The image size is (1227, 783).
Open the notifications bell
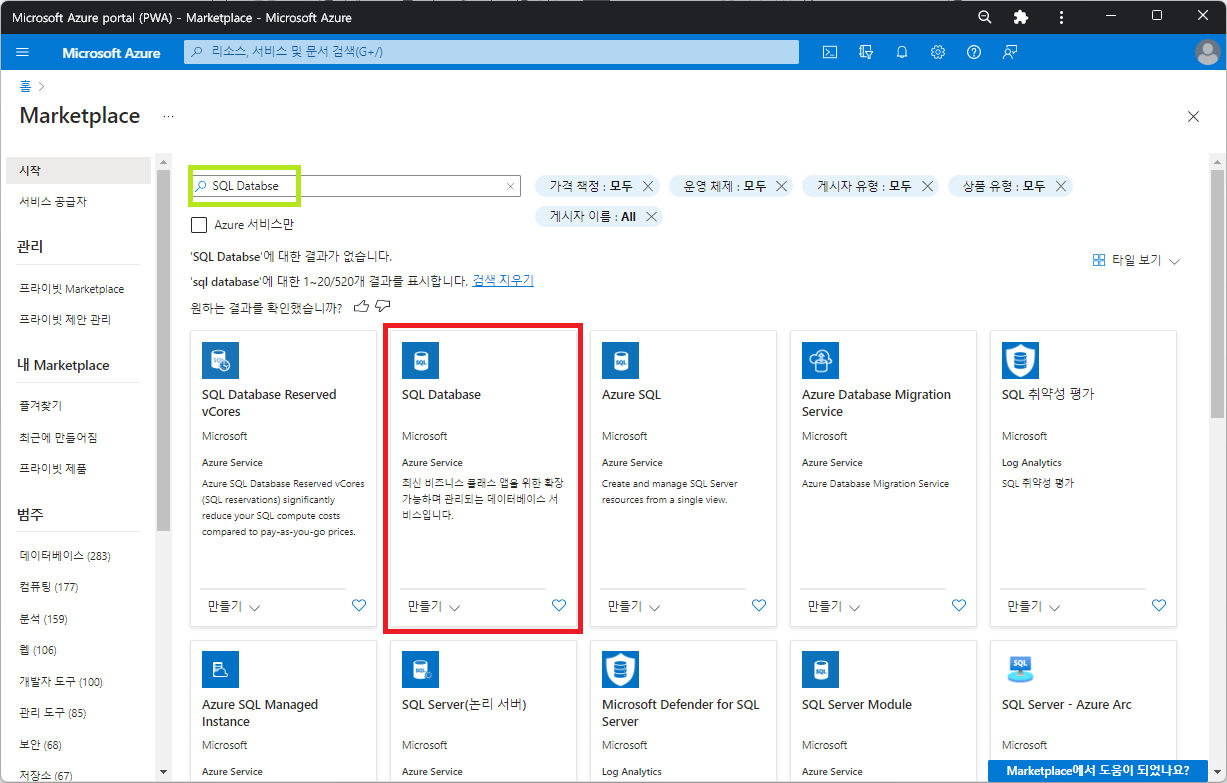tap(902, 53)
